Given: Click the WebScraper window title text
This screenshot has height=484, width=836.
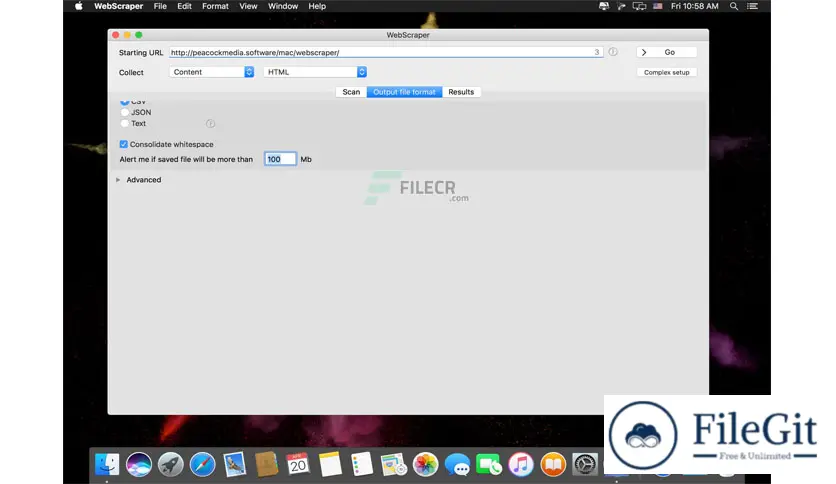Looking at the screenshot, I should point(408,35).
